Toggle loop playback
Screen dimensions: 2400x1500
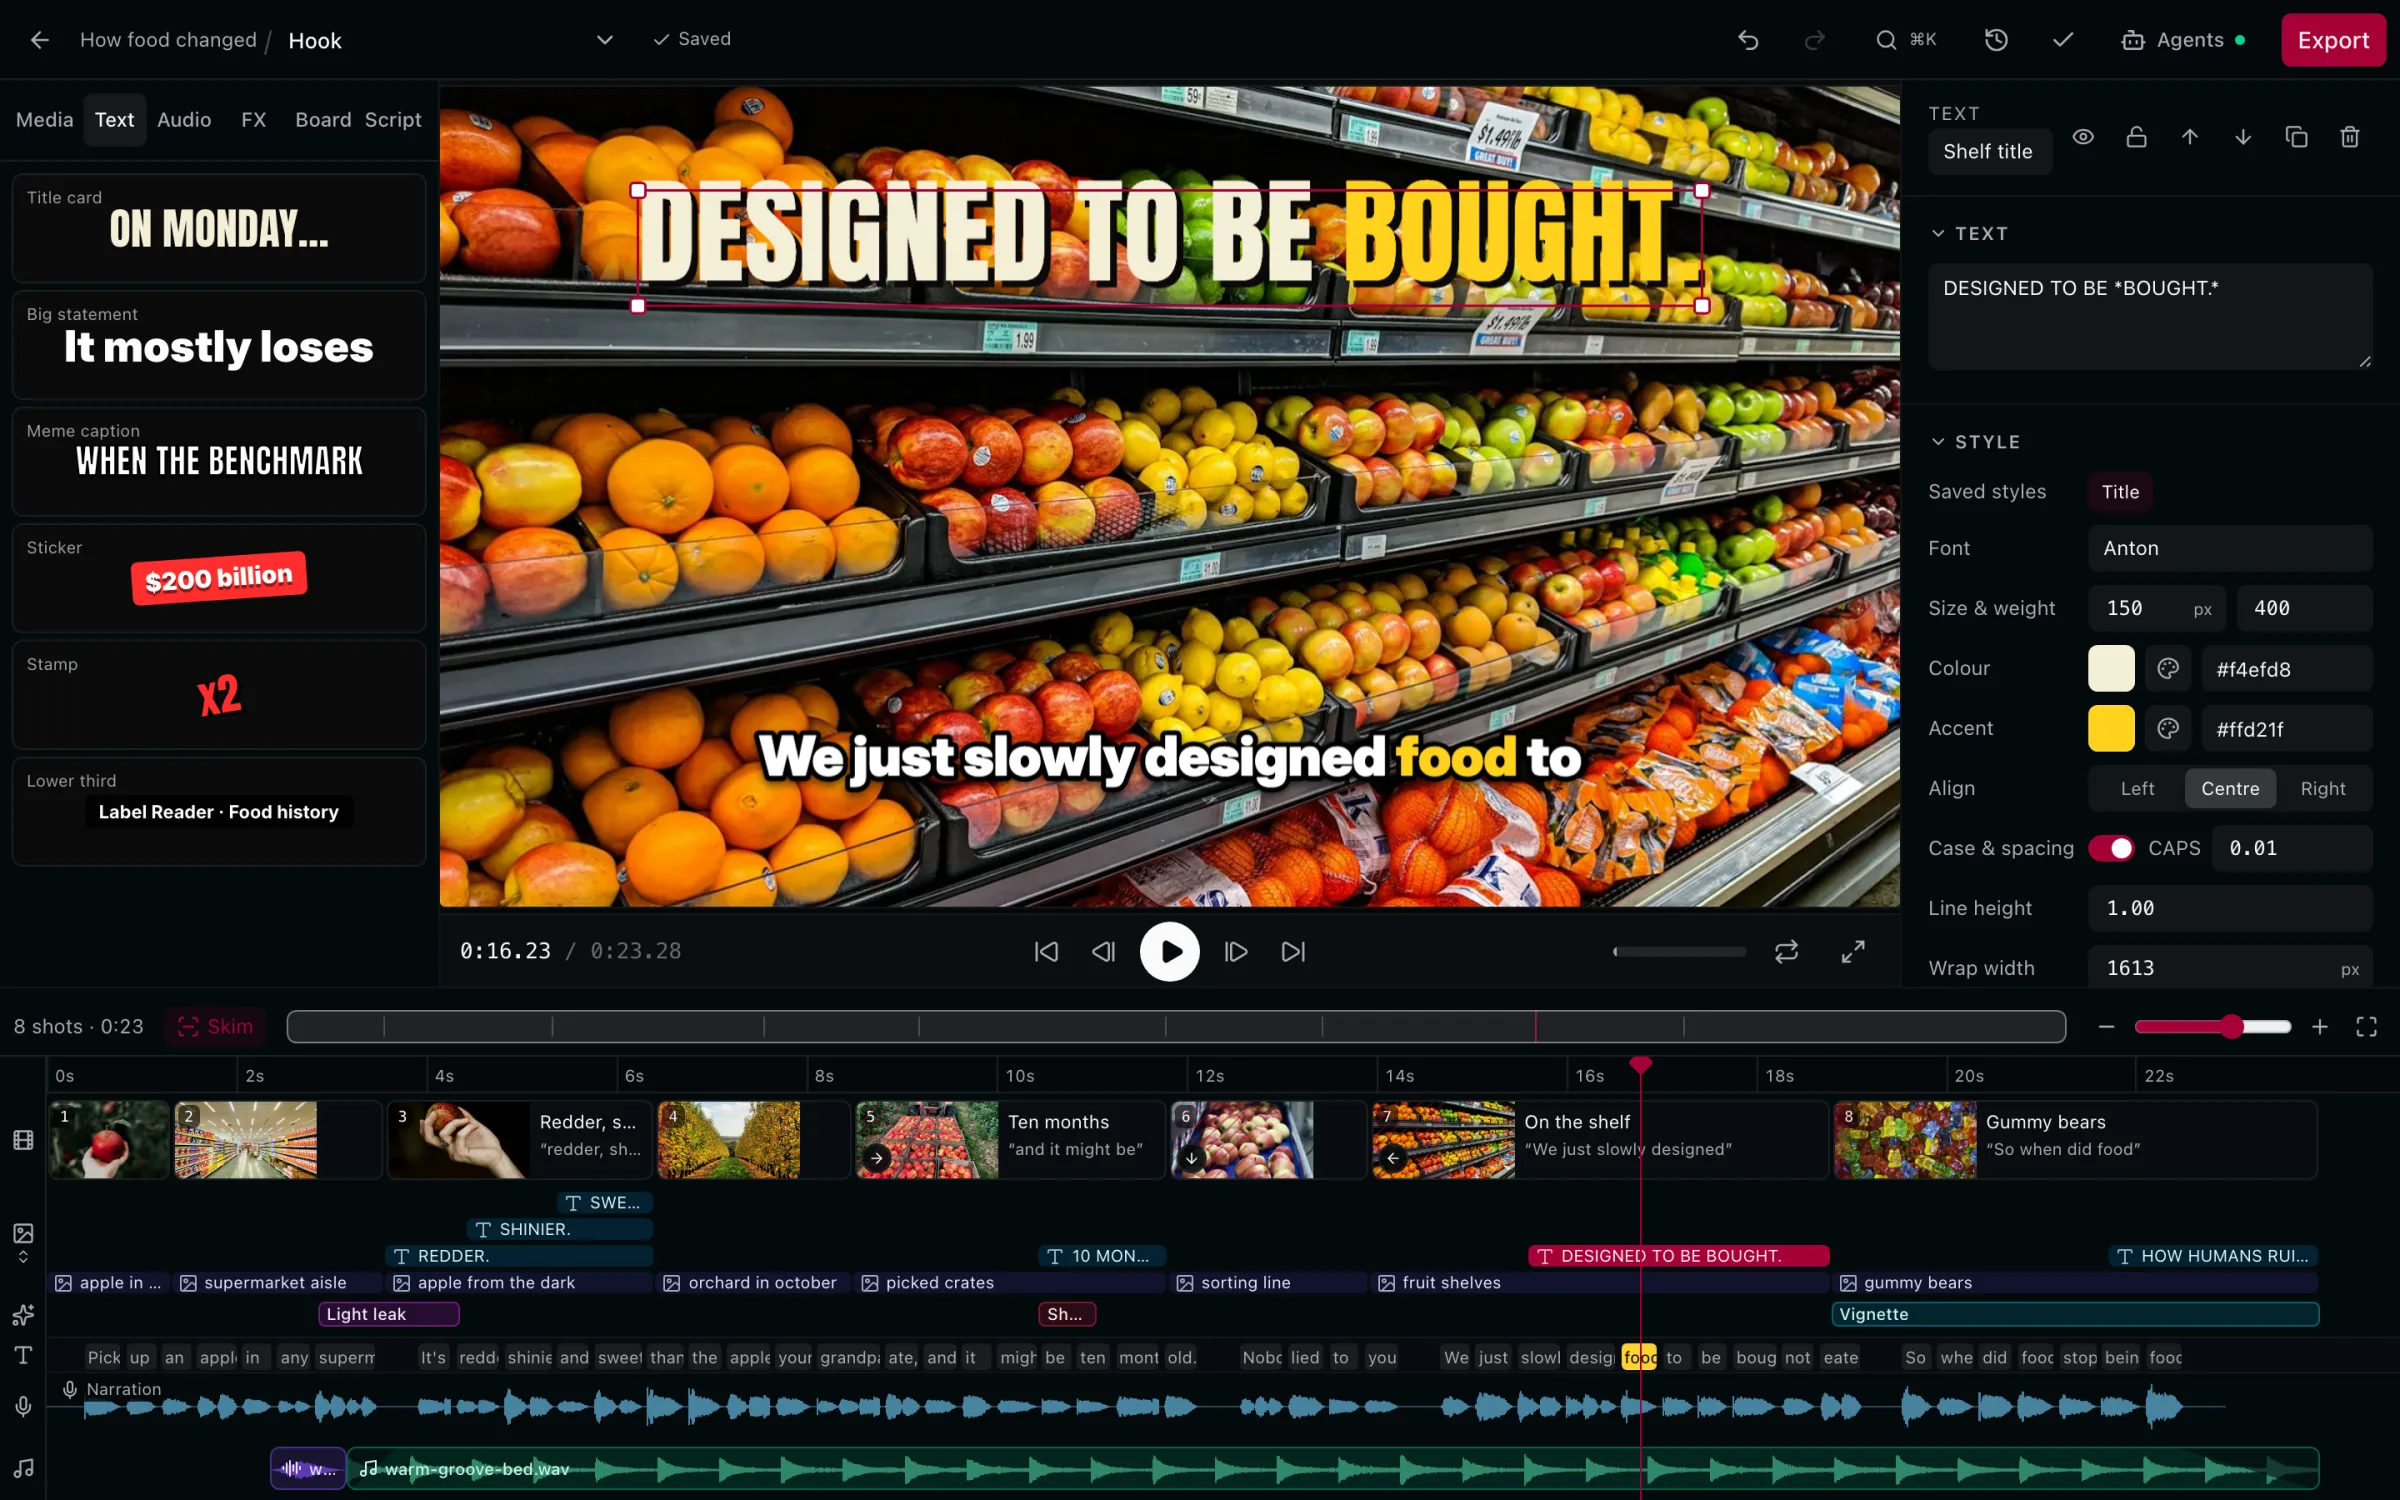pyautogui.click(x=1787, y=952)
